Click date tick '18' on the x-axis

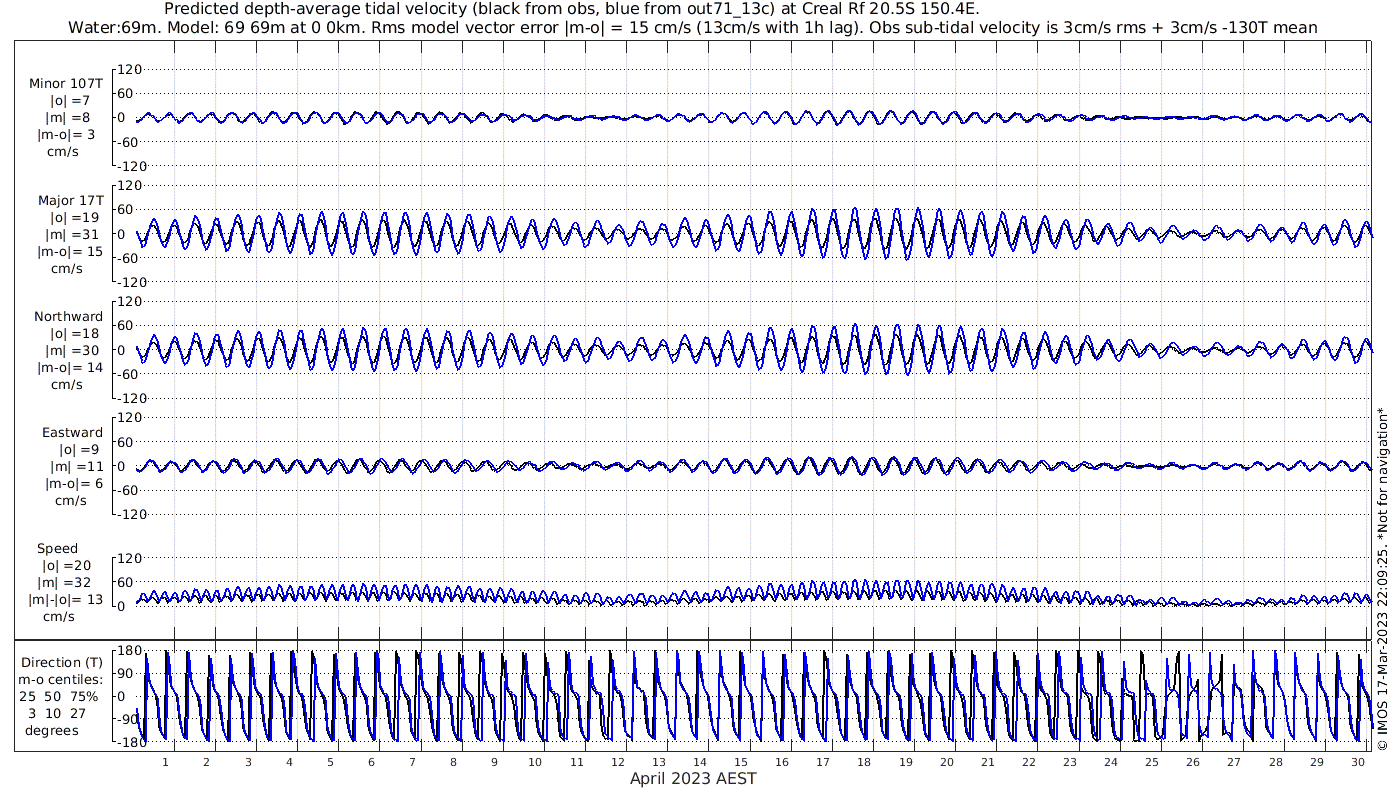tap(864, 762)
